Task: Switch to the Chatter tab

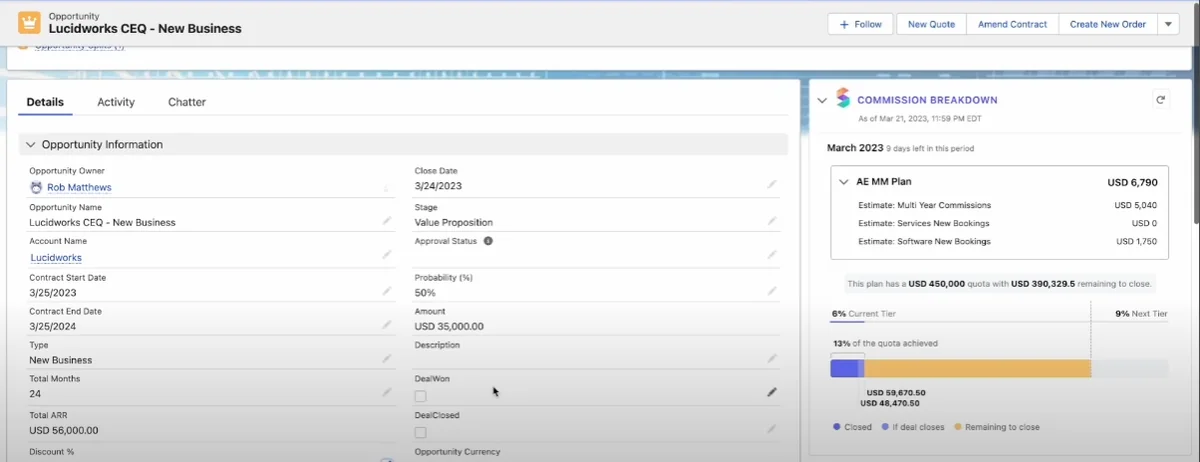Action: click(x=187, y=102)
